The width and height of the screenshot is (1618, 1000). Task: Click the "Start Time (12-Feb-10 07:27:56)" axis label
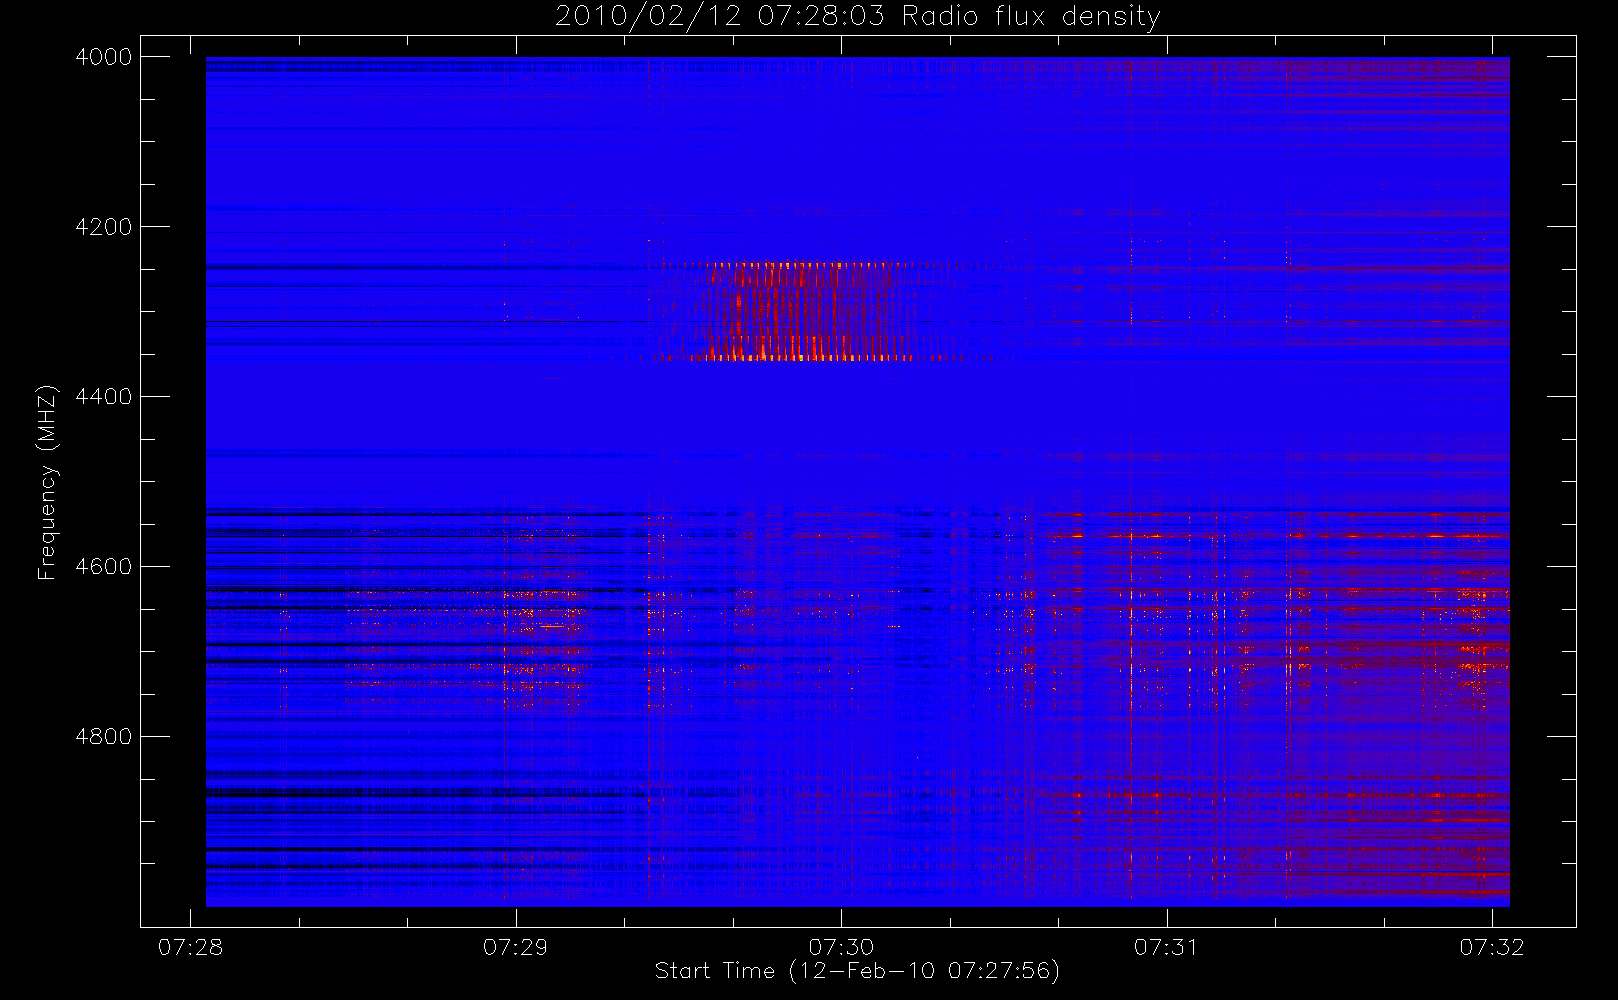[x=857, y=971]
